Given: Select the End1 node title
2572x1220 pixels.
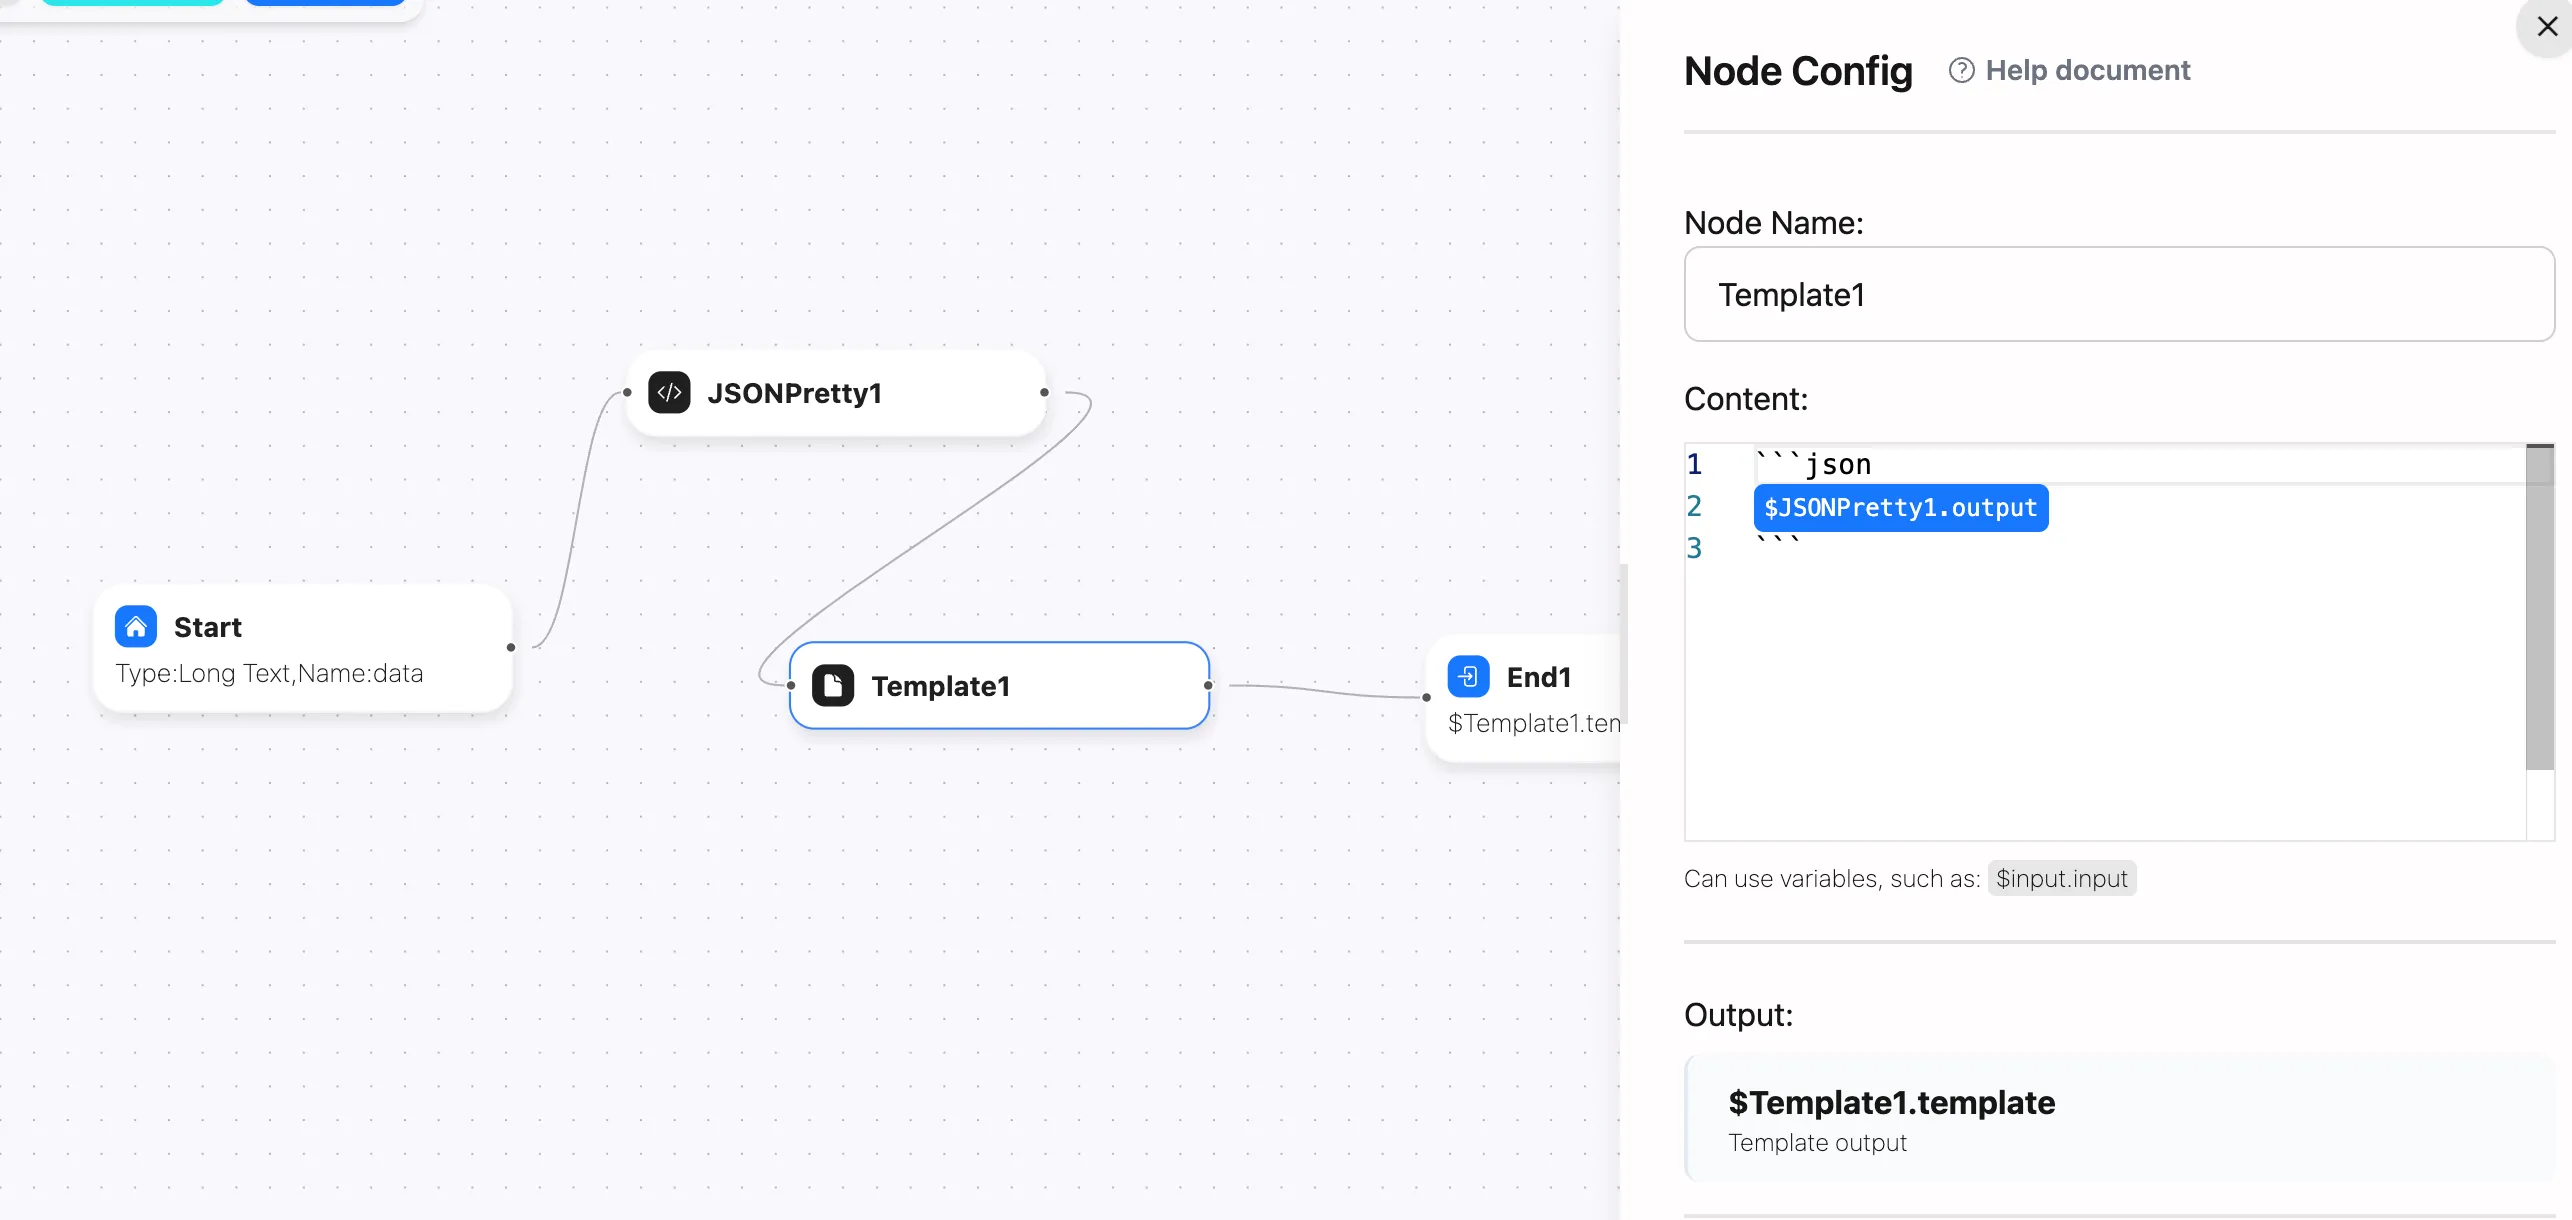Looking at the screenshot, I should [1539, 677].
